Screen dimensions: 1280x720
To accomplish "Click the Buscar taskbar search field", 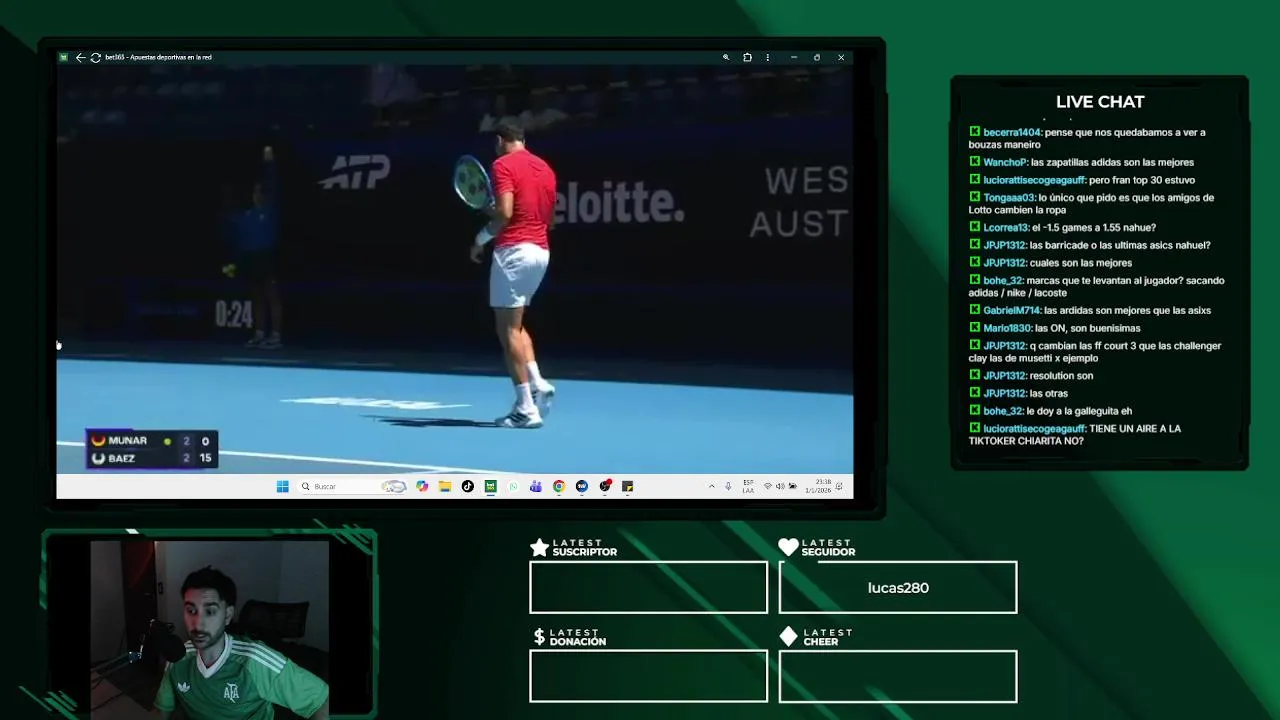I will tap(354, 486).
